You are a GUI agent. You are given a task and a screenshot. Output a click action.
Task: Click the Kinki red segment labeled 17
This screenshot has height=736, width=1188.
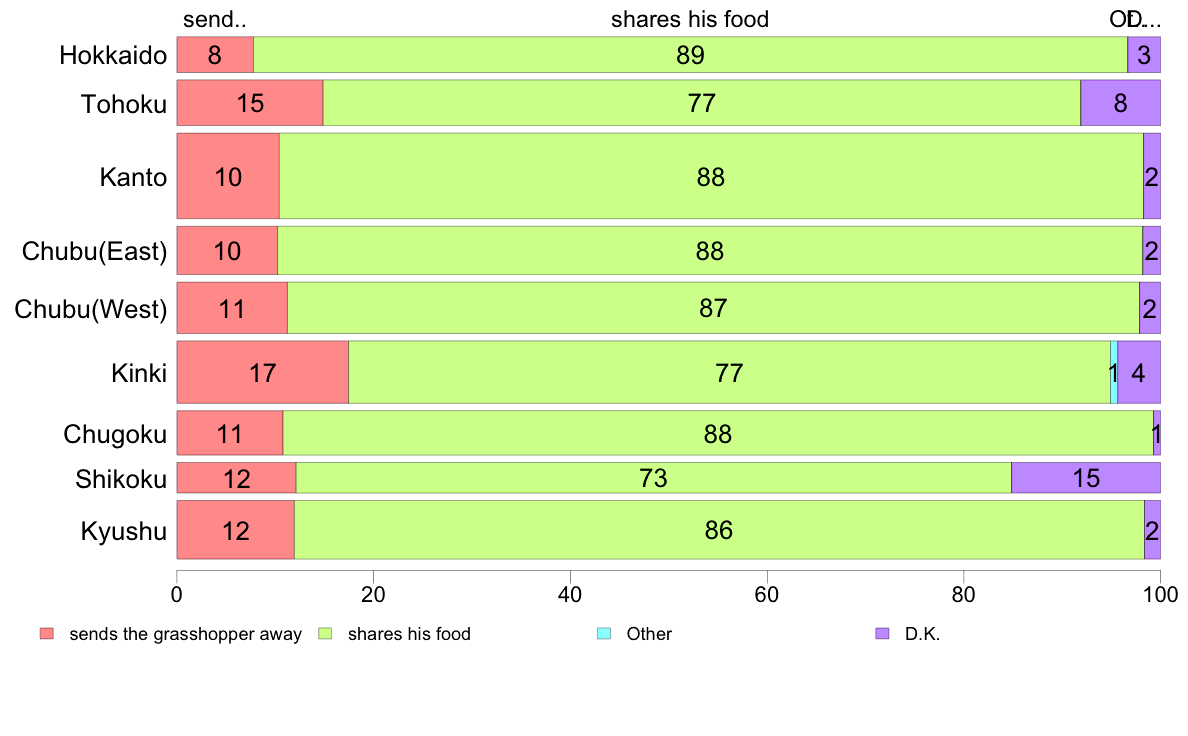point(263,372)
